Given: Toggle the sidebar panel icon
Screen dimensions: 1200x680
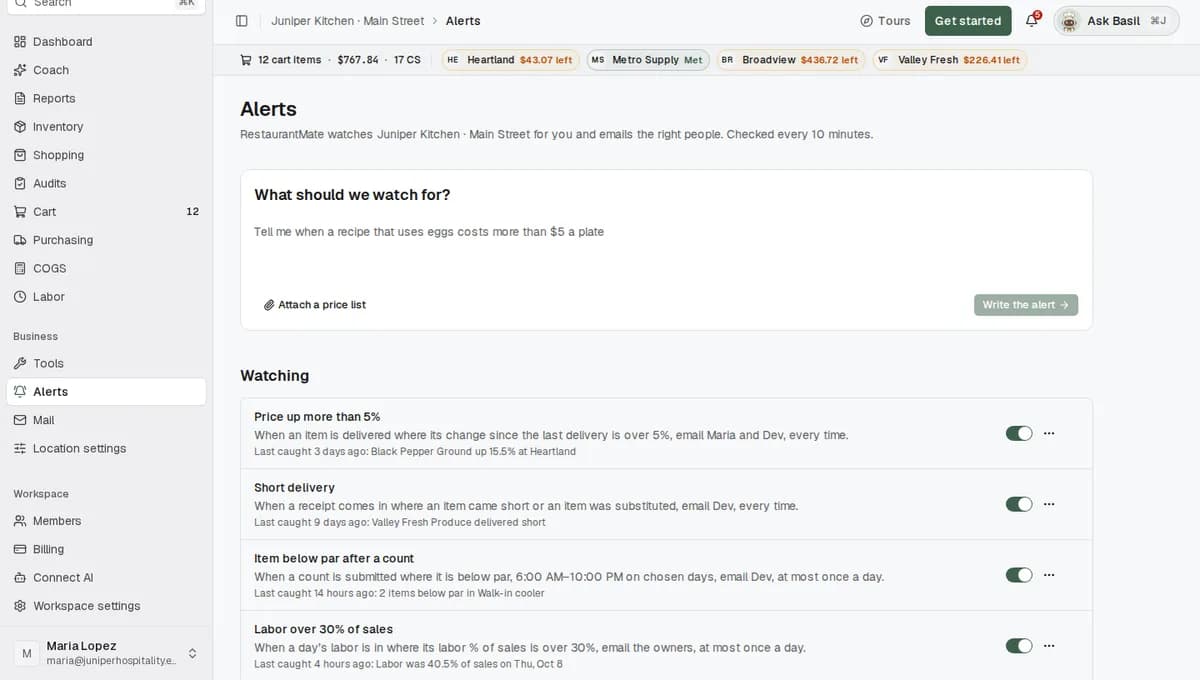Looking at the screenshot, I should click(242, 21).
